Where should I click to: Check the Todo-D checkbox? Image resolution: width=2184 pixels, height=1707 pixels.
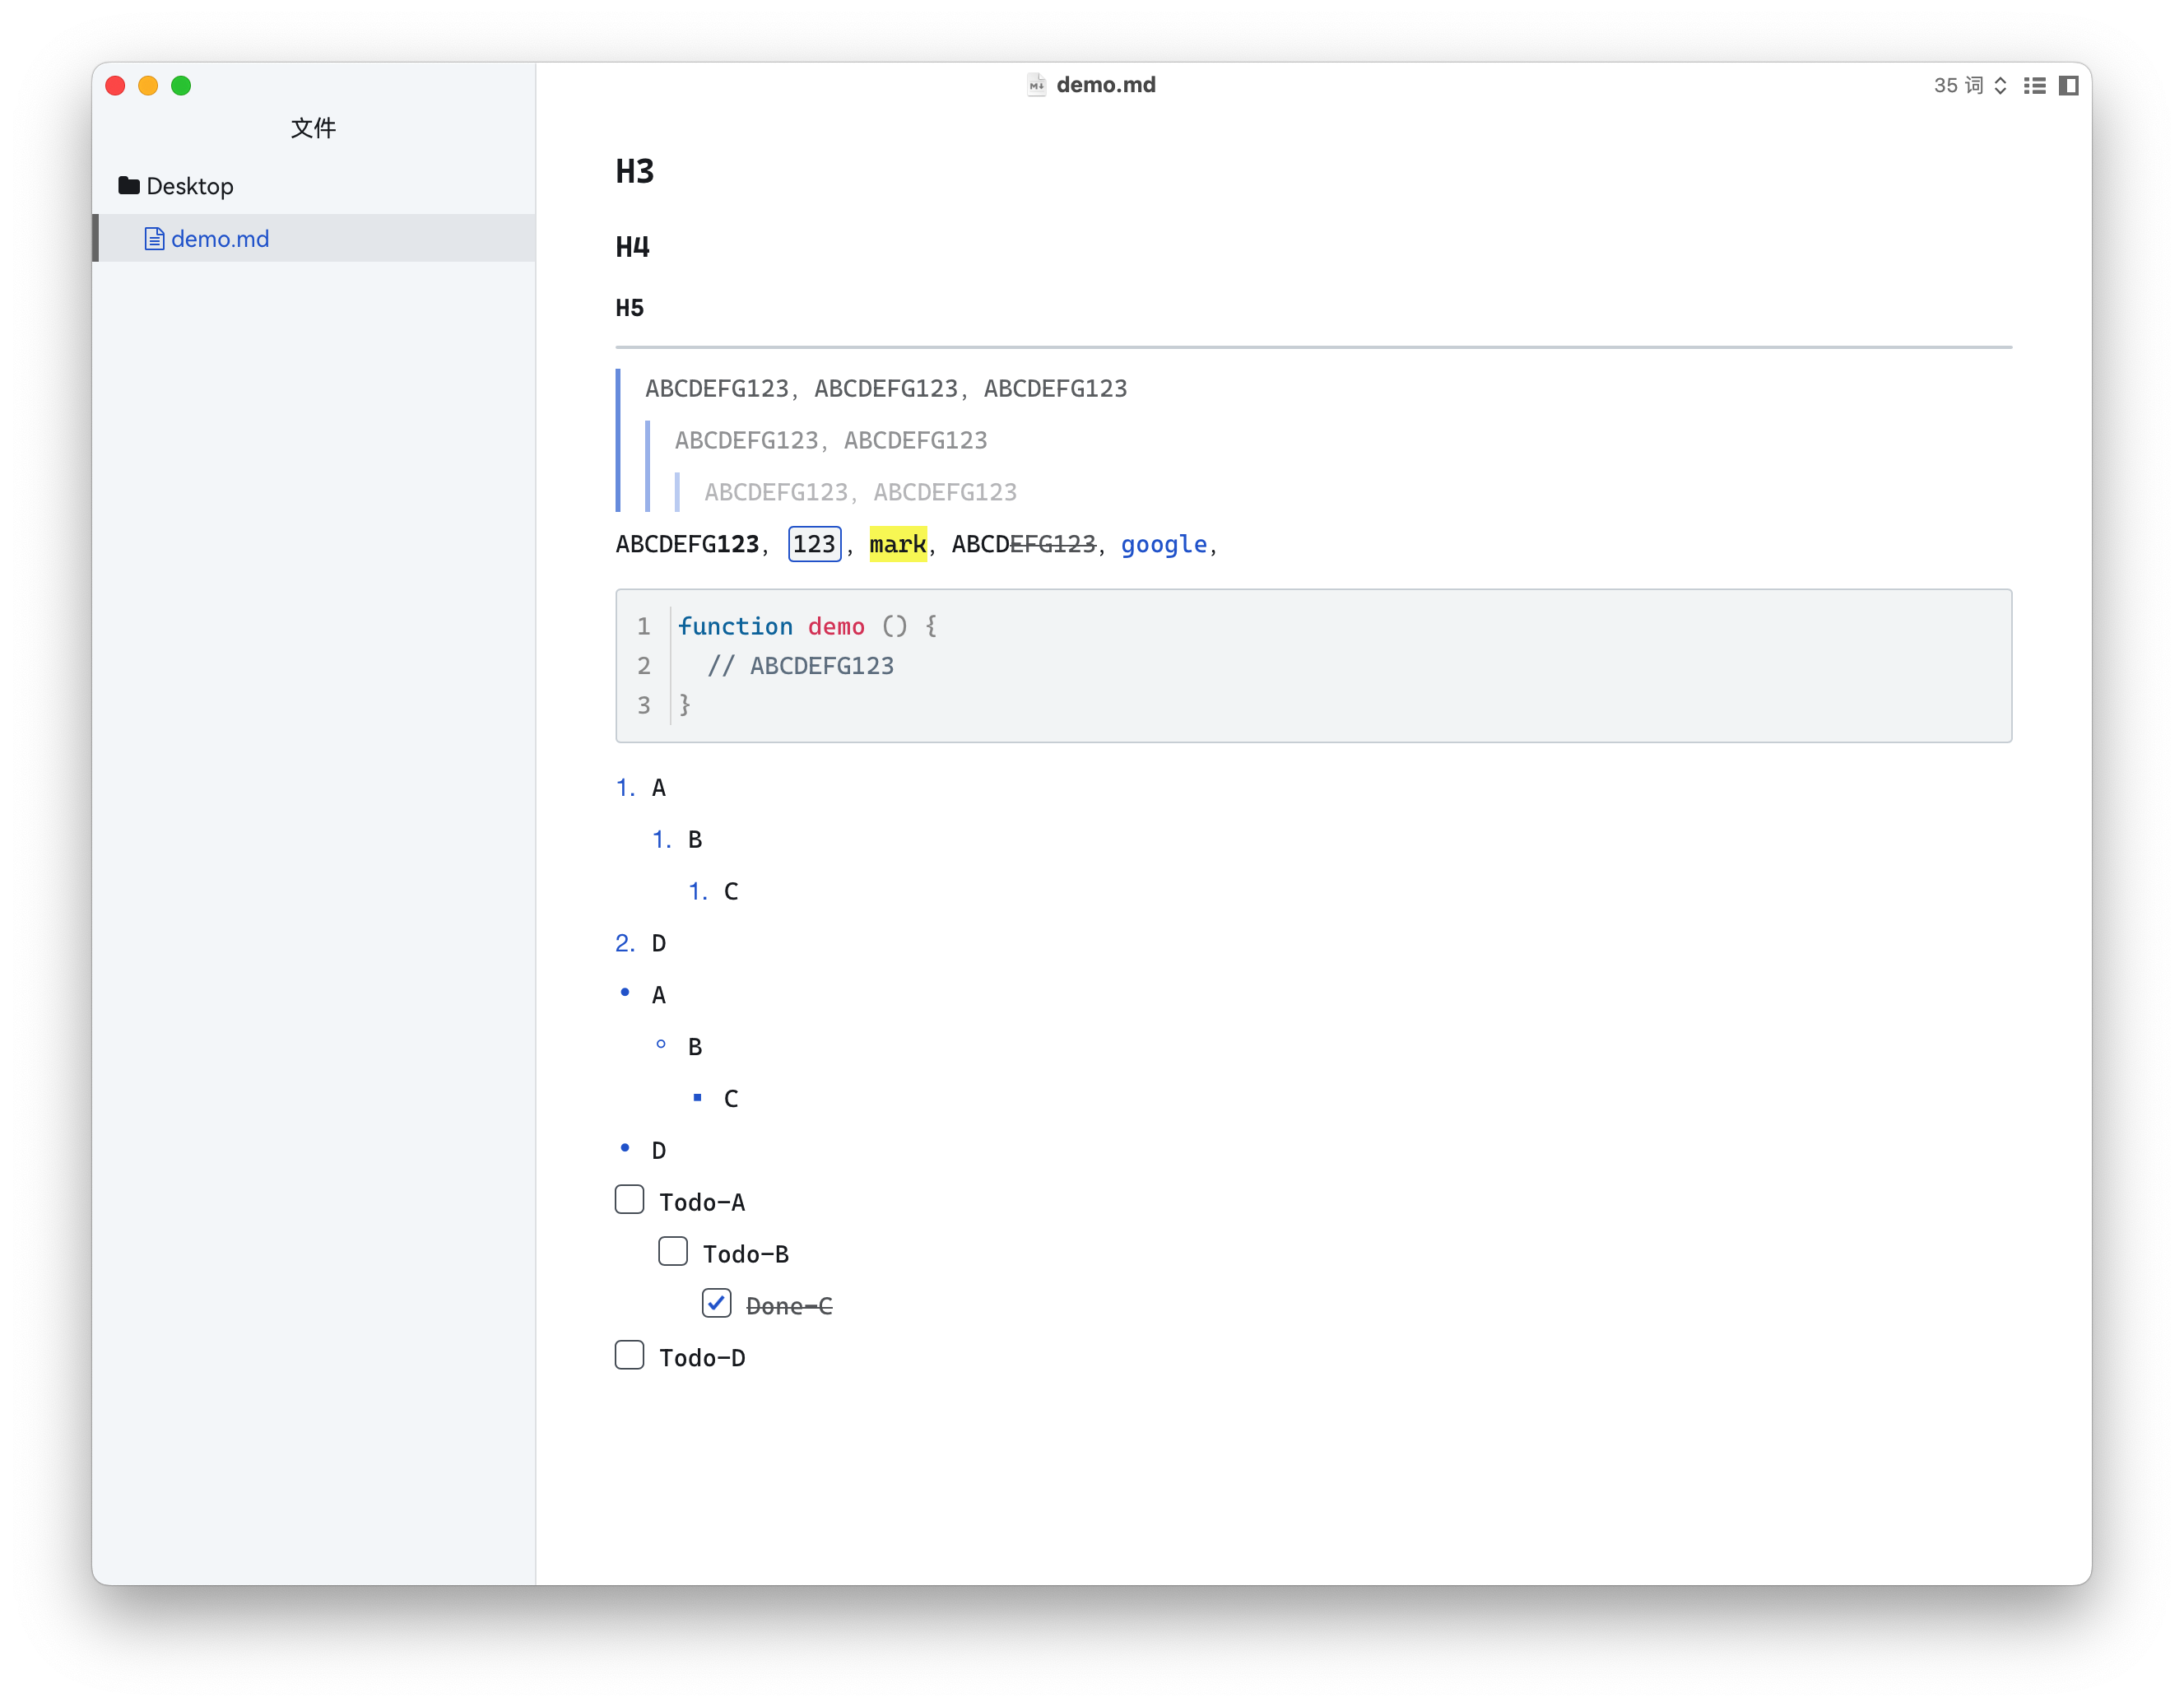click(x=629, y=1355)
